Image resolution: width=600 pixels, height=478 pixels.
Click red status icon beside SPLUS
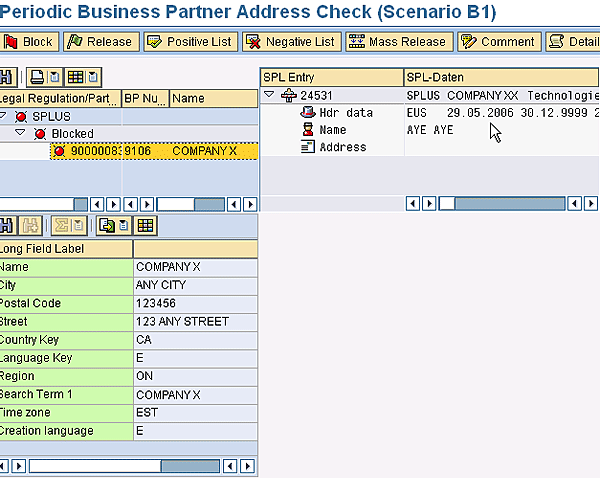point(21,116)
